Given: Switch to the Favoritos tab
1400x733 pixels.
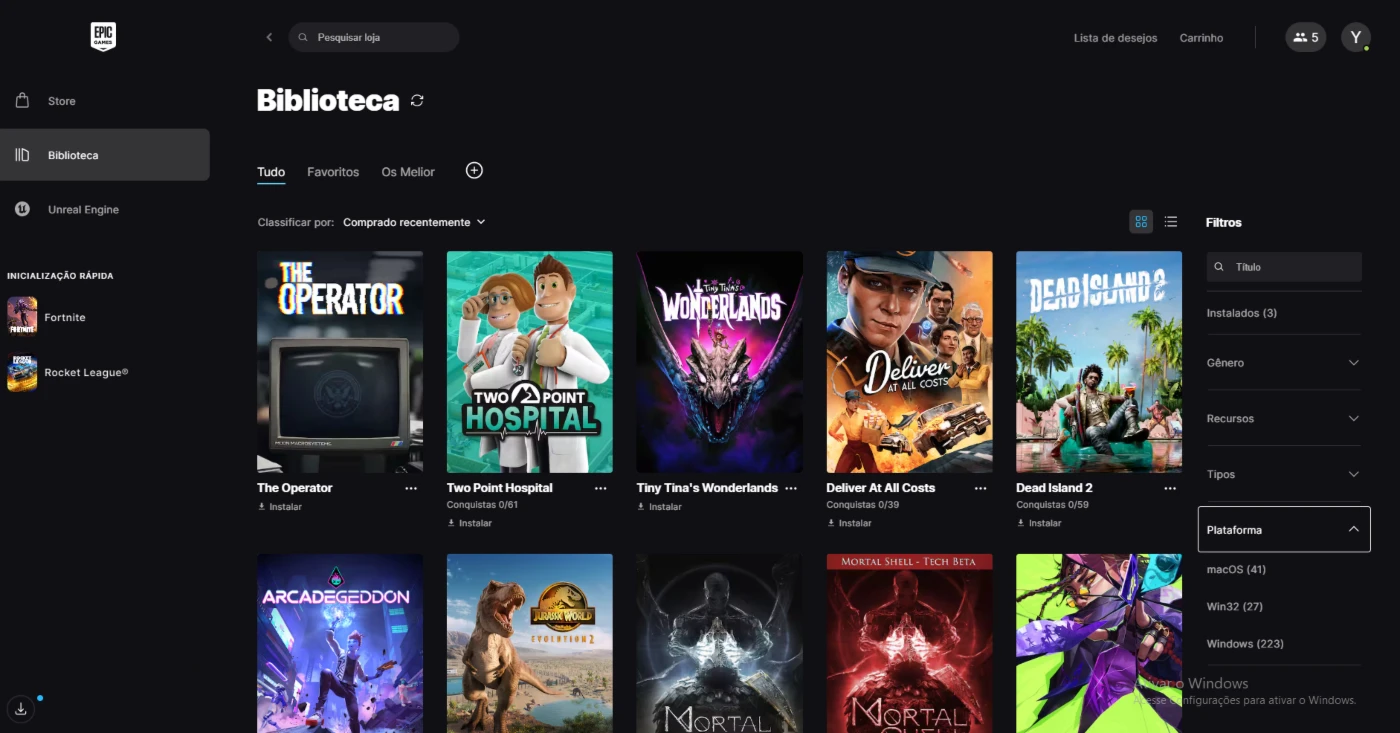Looking at the screenshot, I should 333,172.
